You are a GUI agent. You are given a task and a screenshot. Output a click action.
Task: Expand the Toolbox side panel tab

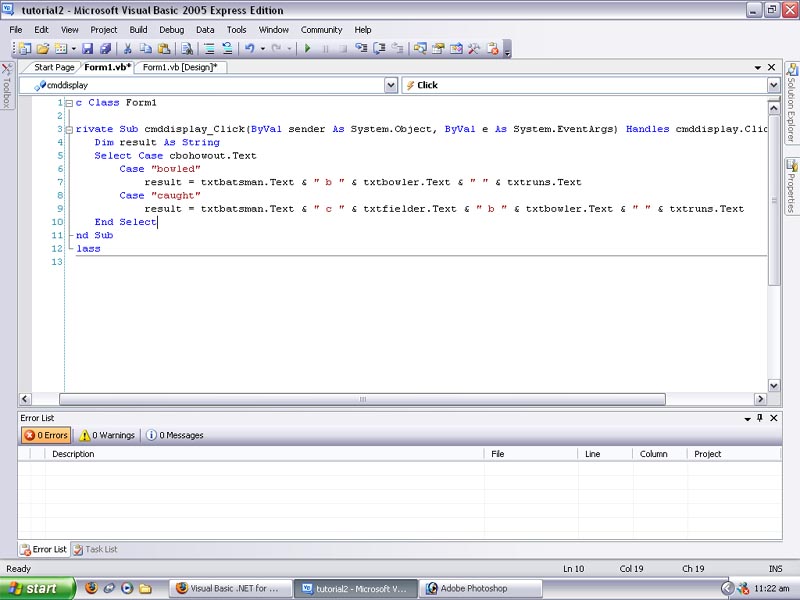(7, 85)
